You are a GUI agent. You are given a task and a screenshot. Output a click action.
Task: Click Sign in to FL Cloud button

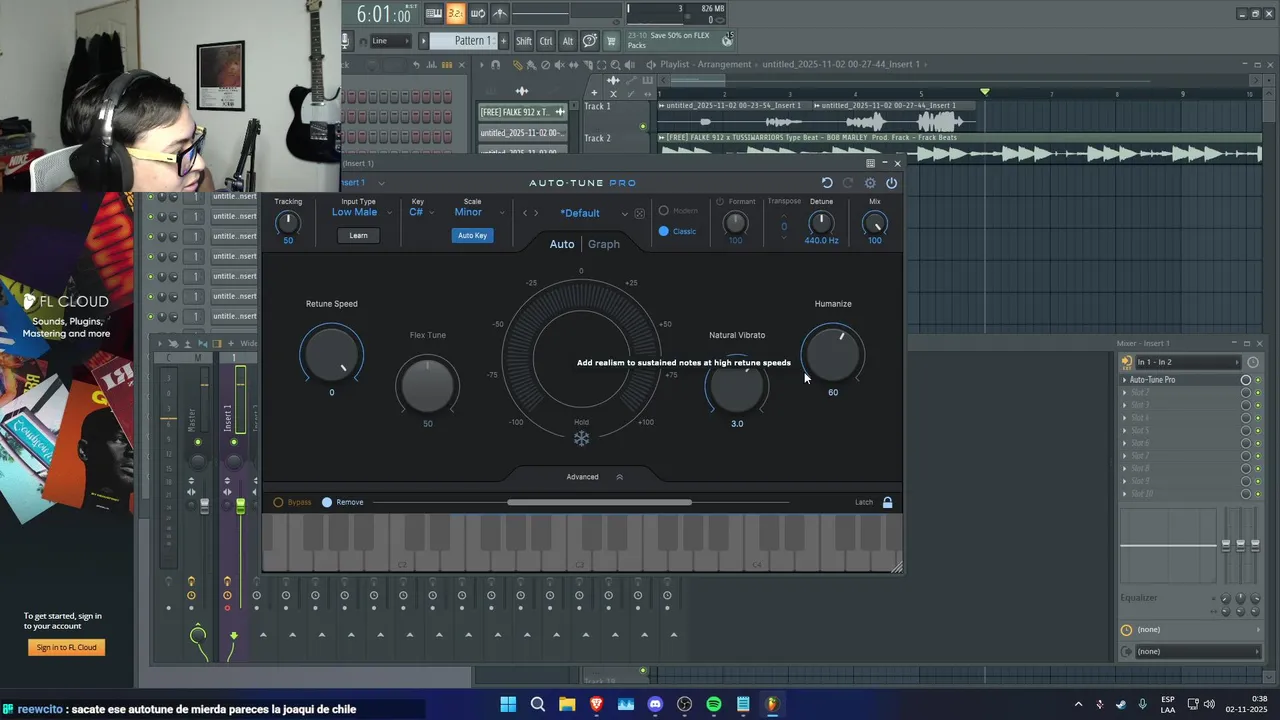point(67,647)
